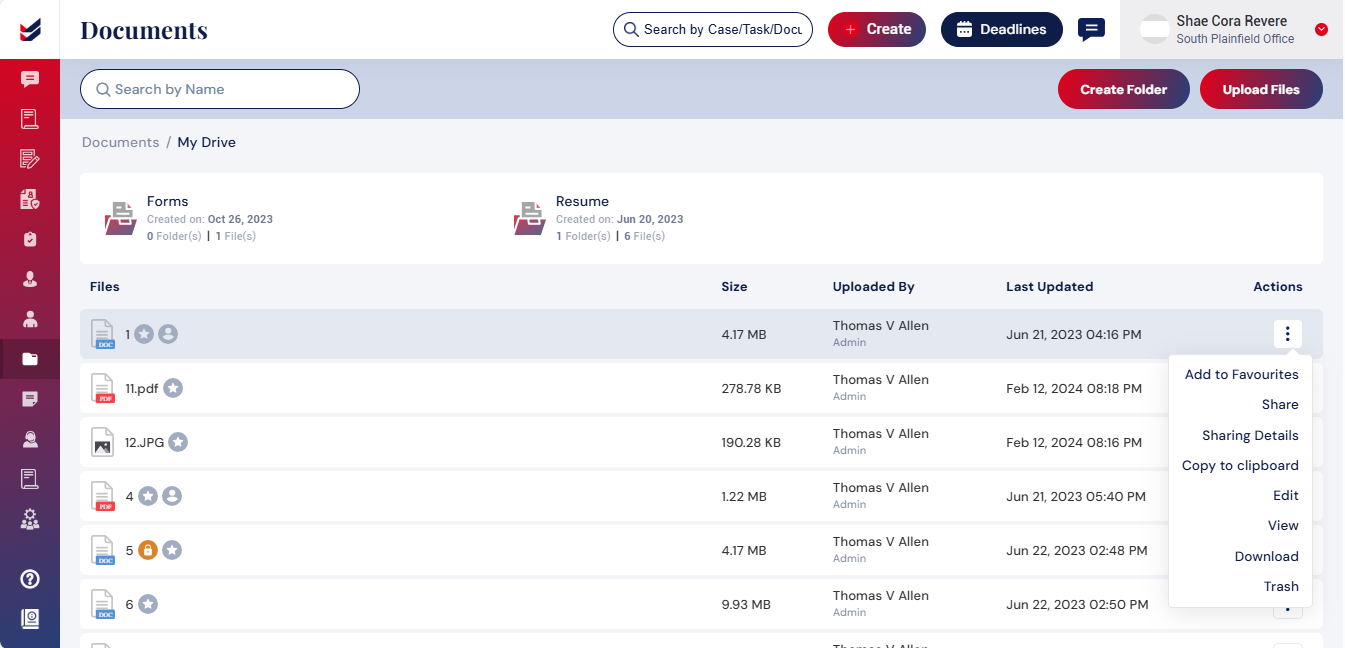Viewport: 1345px width, 648px height.
Task: Toggle the favourite star on 12.JPG
Action: point(178,442)
